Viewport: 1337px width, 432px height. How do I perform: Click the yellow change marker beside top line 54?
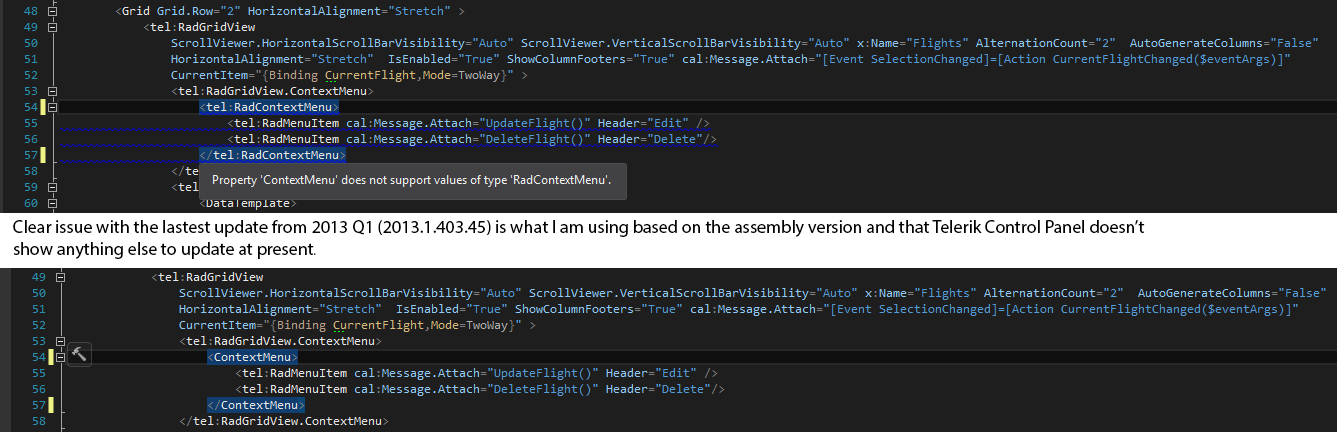coord(43,107)
